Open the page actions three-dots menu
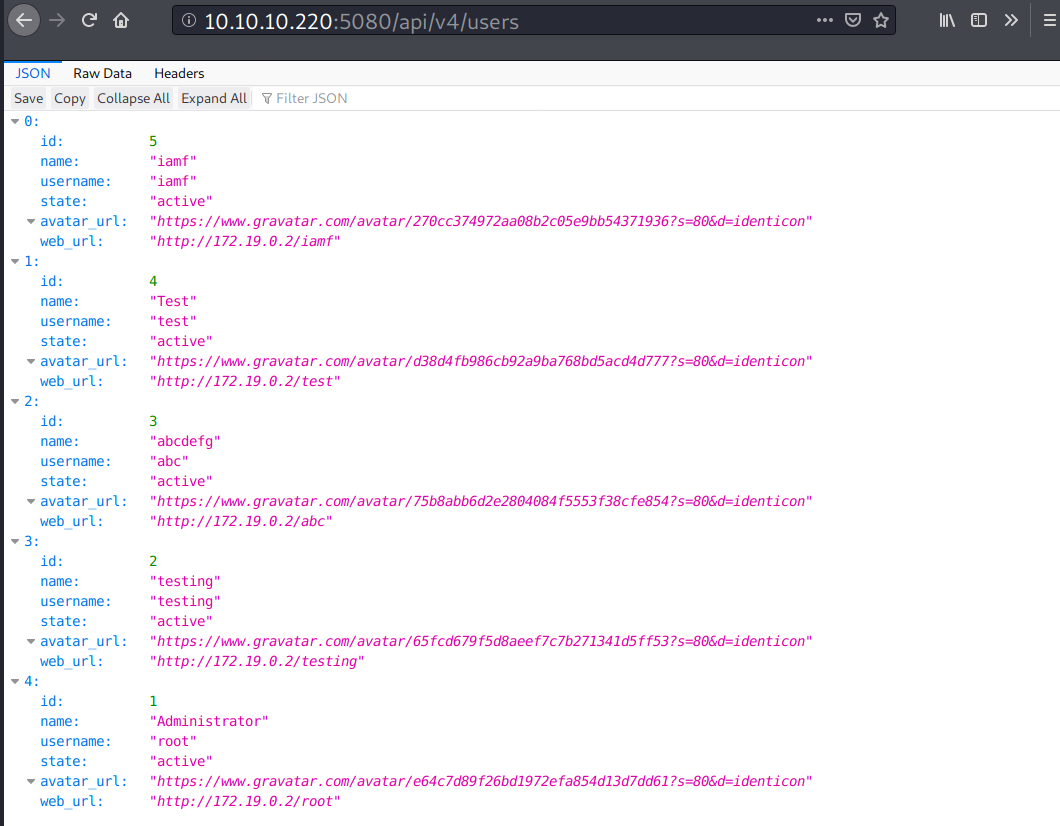 (824, 20)
